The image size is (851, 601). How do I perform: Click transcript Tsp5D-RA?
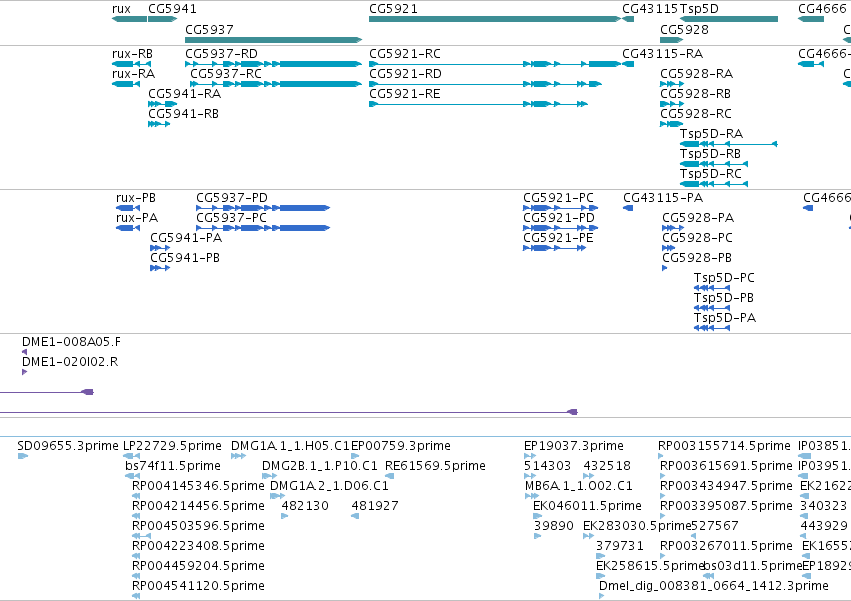(729, 144)
